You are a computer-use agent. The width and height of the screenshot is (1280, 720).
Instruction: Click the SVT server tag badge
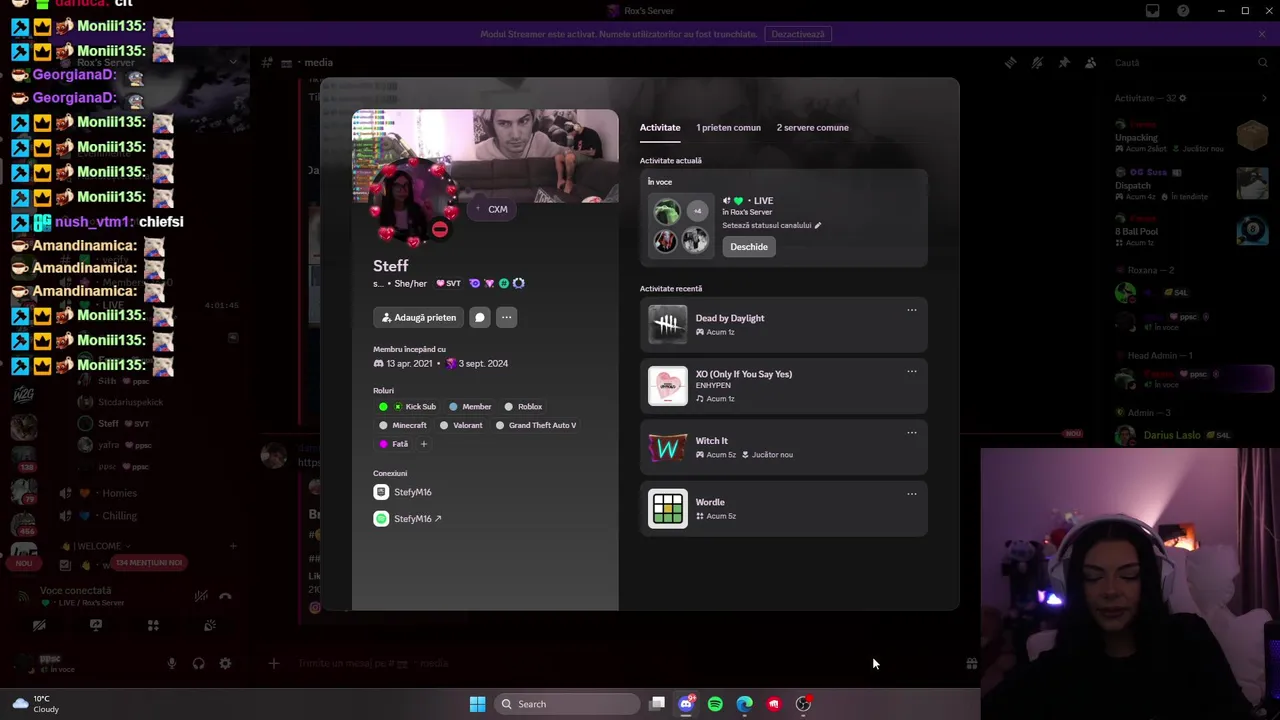pyautogui.click(x=448, y=283)
